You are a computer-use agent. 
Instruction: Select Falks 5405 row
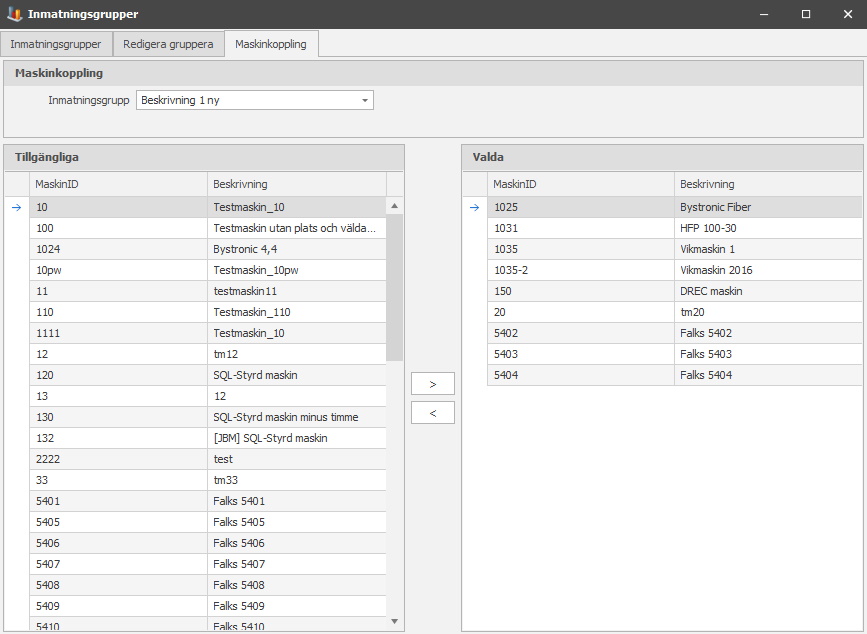208,522
